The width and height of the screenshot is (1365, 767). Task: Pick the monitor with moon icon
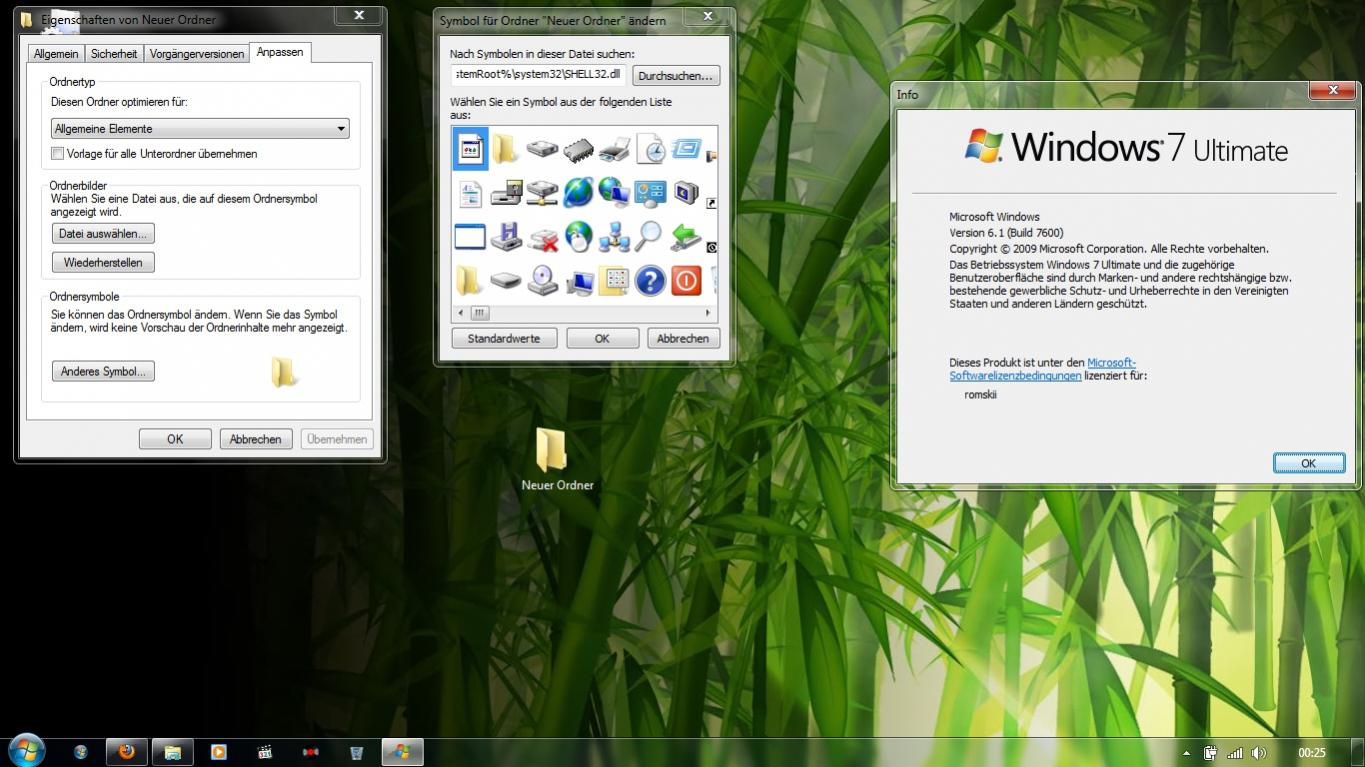pyautogui.click(x=686, y=192)
